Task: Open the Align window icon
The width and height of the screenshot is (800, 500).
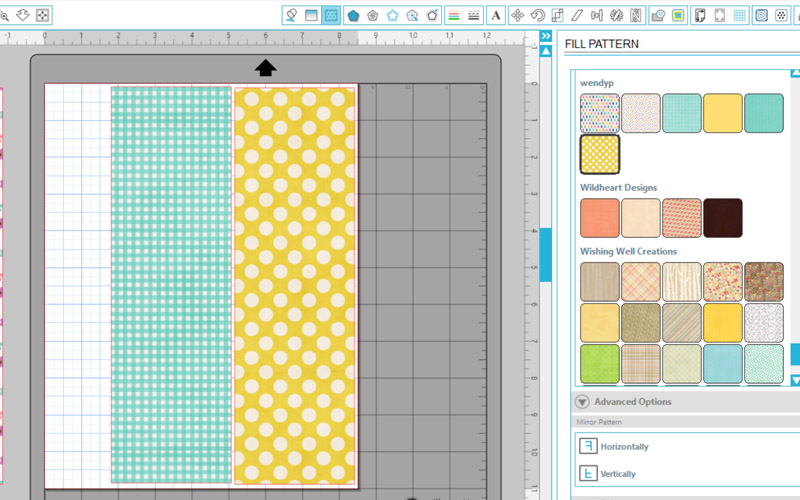Action: (596, 15)
